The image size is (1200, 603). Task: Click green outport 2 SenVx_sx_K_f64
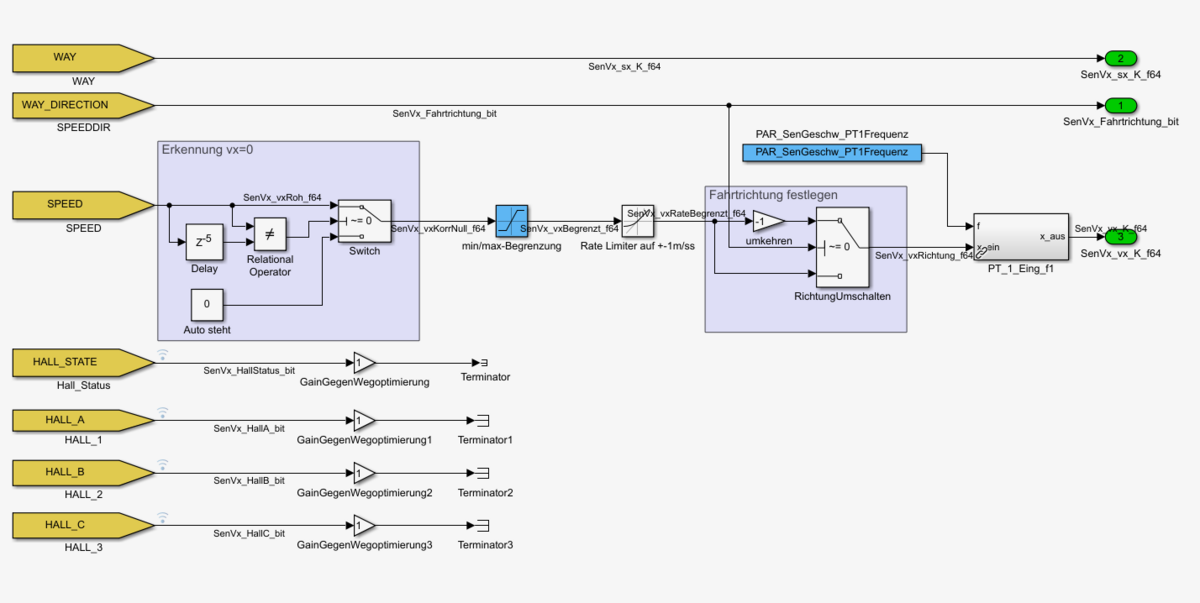point(1120,58)
